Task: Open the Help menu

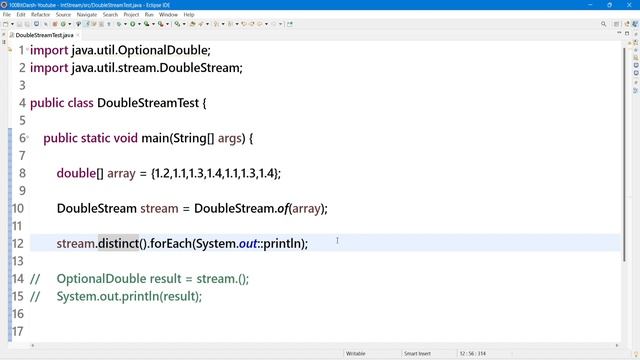Action: click(x=189, y=14)
